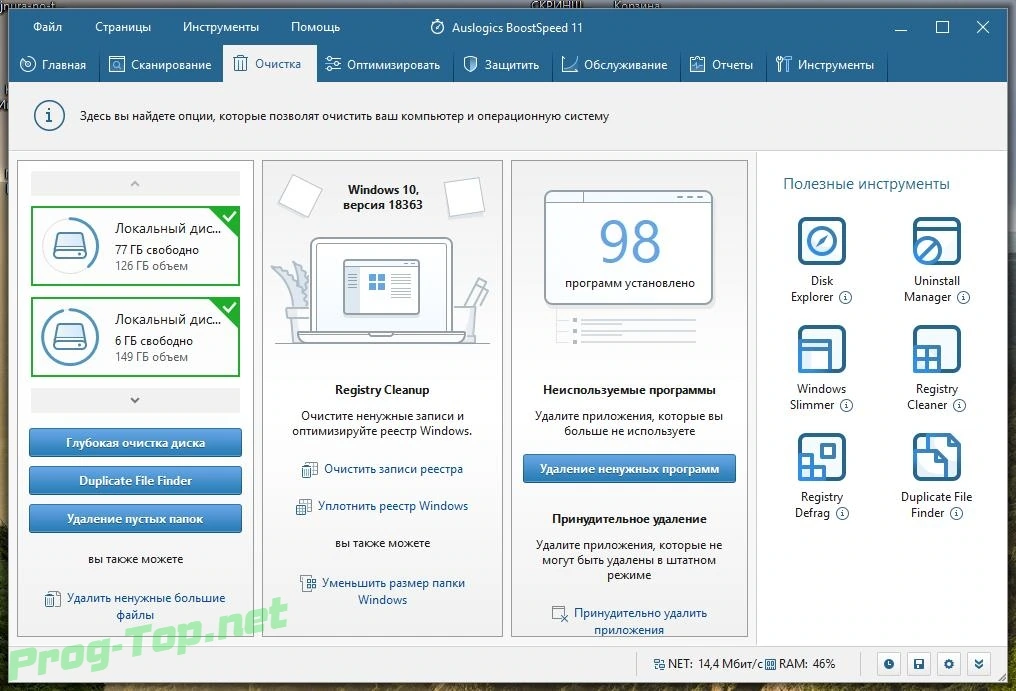The image size is (1016, 691).
Task: Click the RAM usage indicator
Action: (x=800, y=664)
